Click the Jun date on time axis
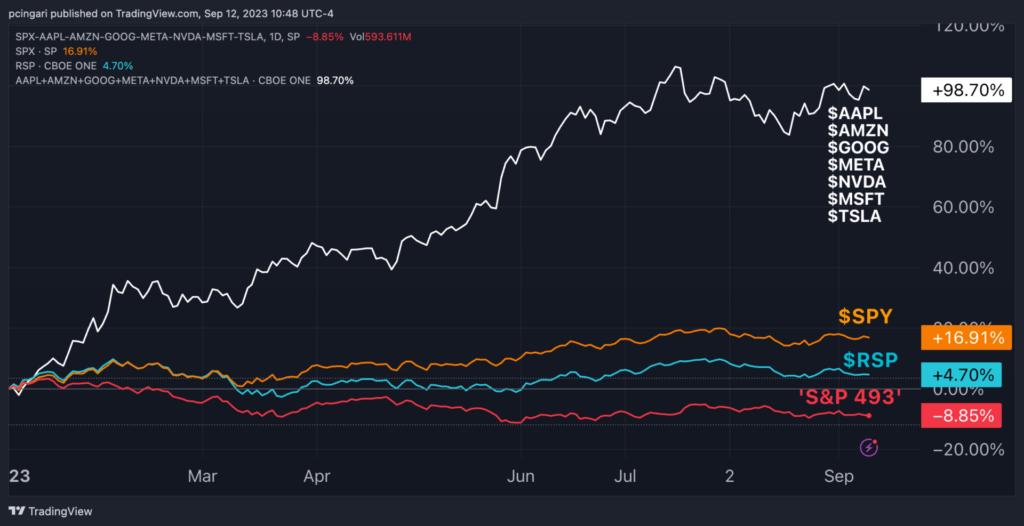This screenshot has width=1024, height=526. (520, 477)
